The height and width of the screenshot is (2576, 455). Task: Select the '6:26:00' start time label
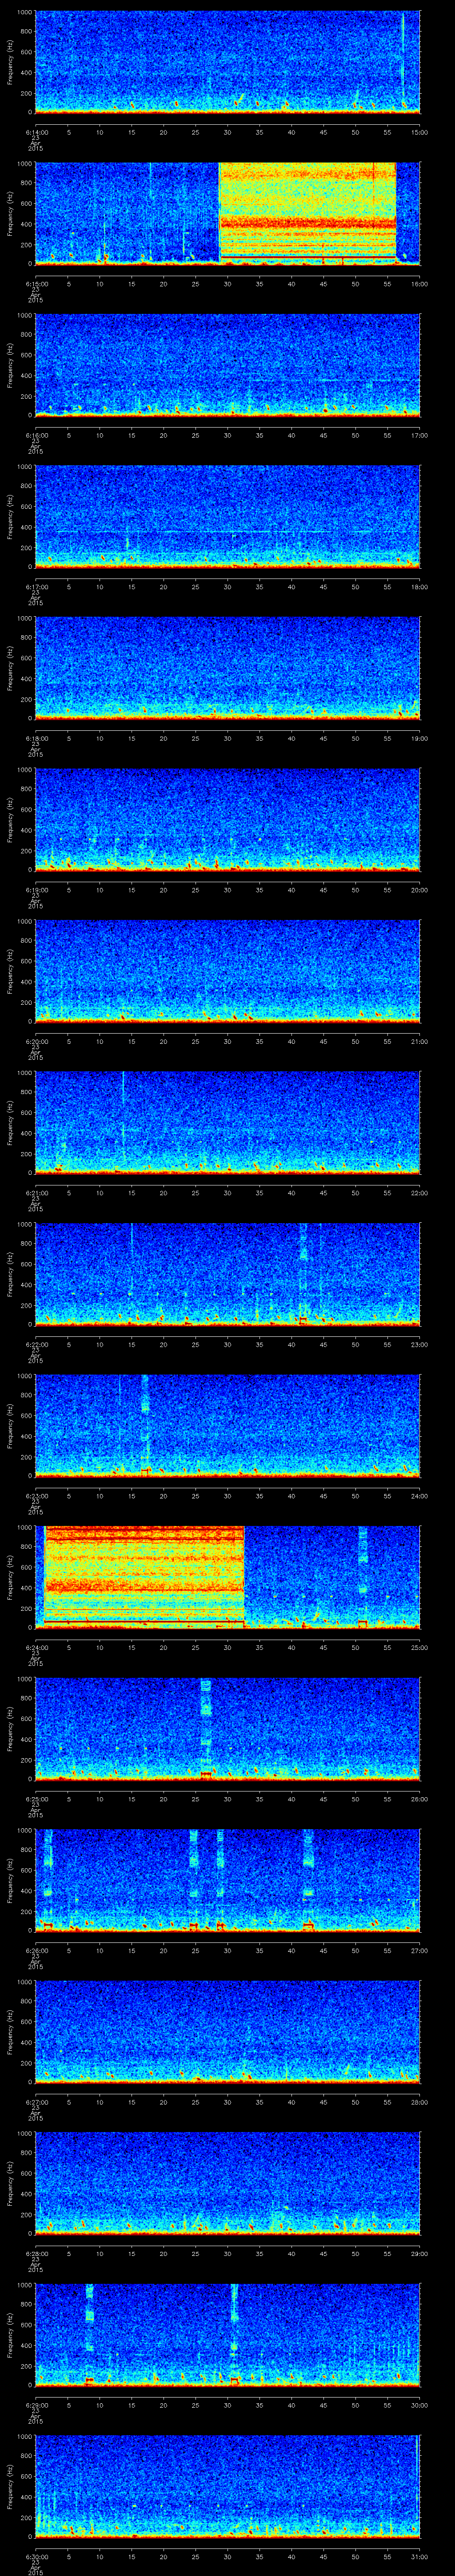point(36,1950)
